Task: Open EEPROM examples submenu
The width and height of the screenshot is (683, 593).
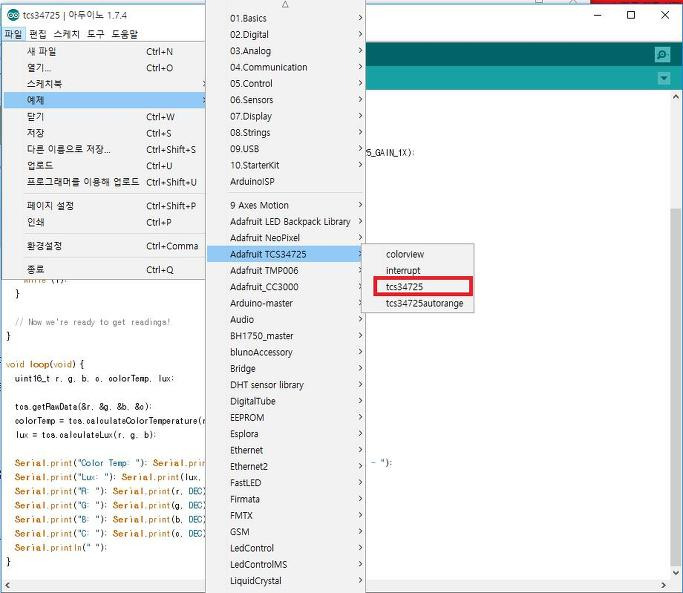Action: (x=286, y=417)
